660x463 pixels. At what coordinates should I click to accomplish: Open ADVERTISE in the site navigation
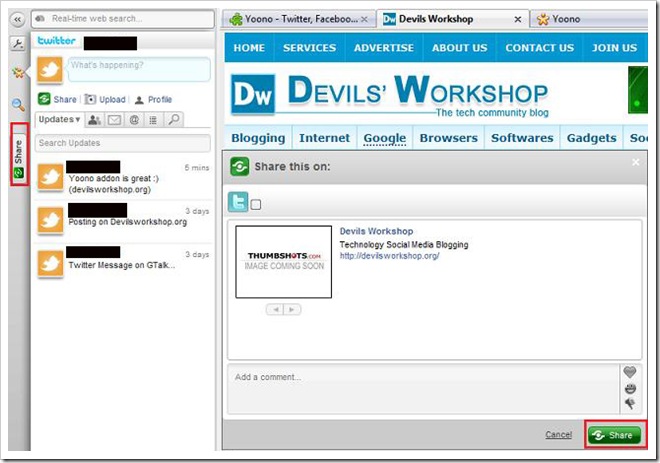[x=384, y=48]
